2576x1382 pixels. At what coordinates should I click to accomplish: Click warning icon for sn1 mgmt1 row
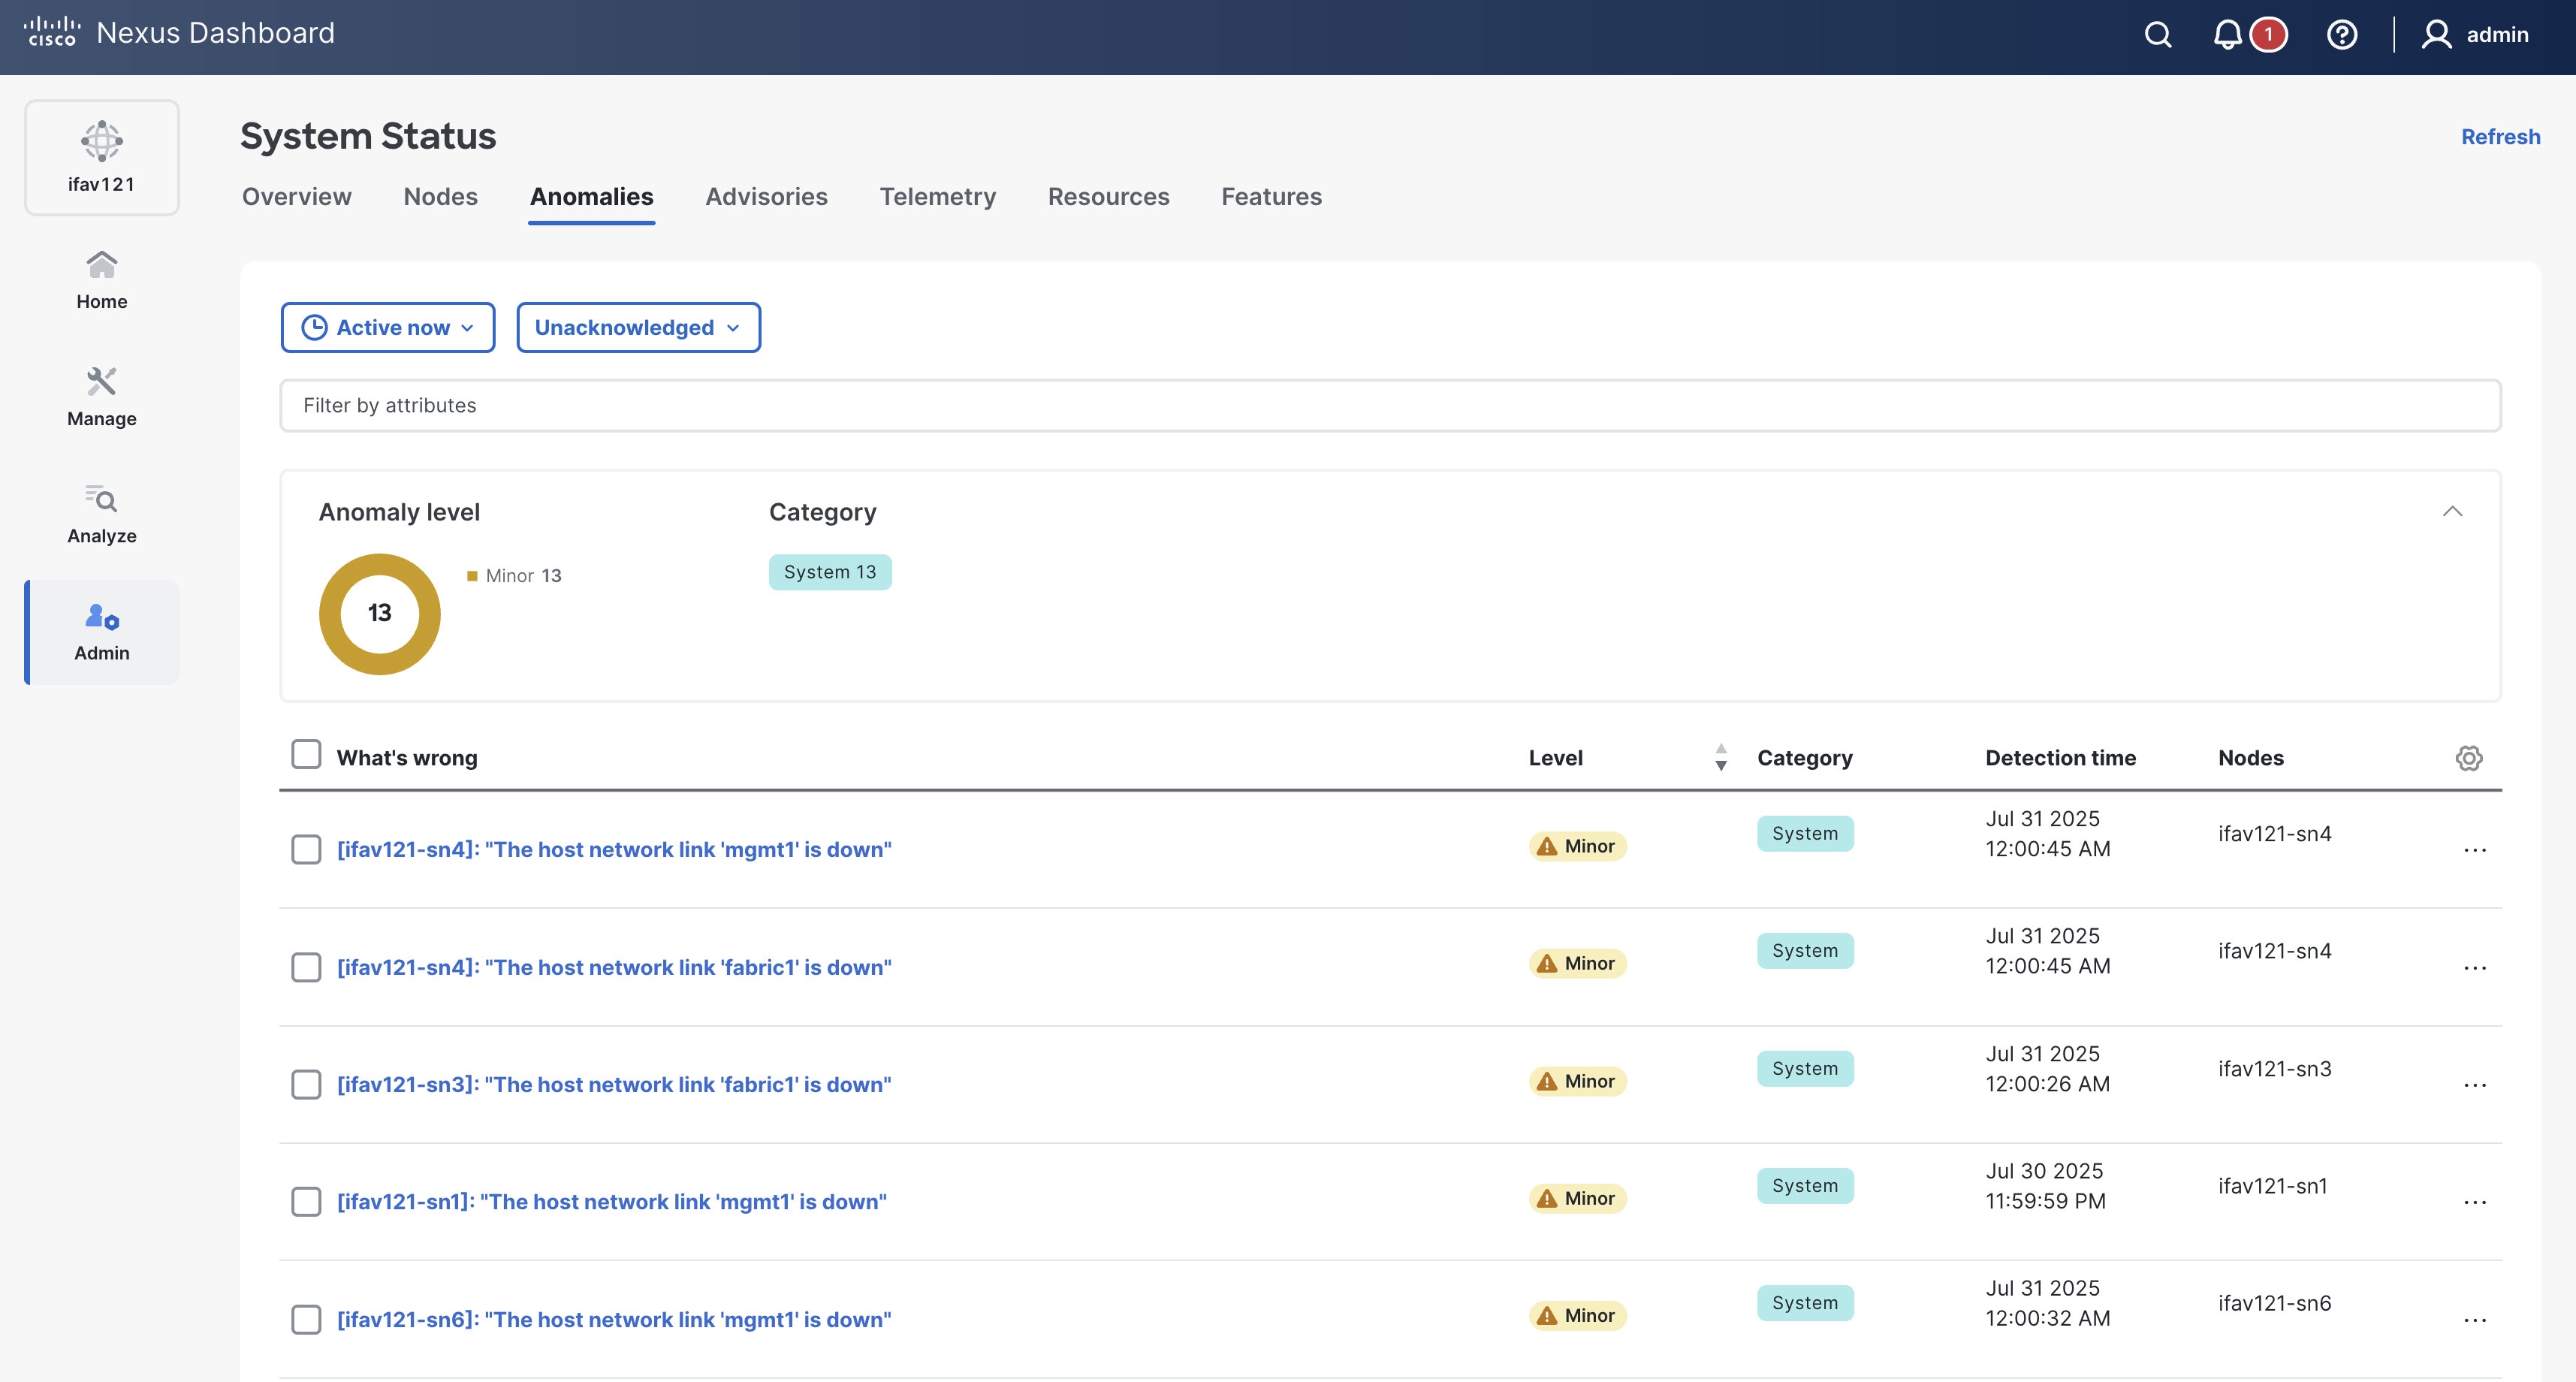[1547, 1199]
